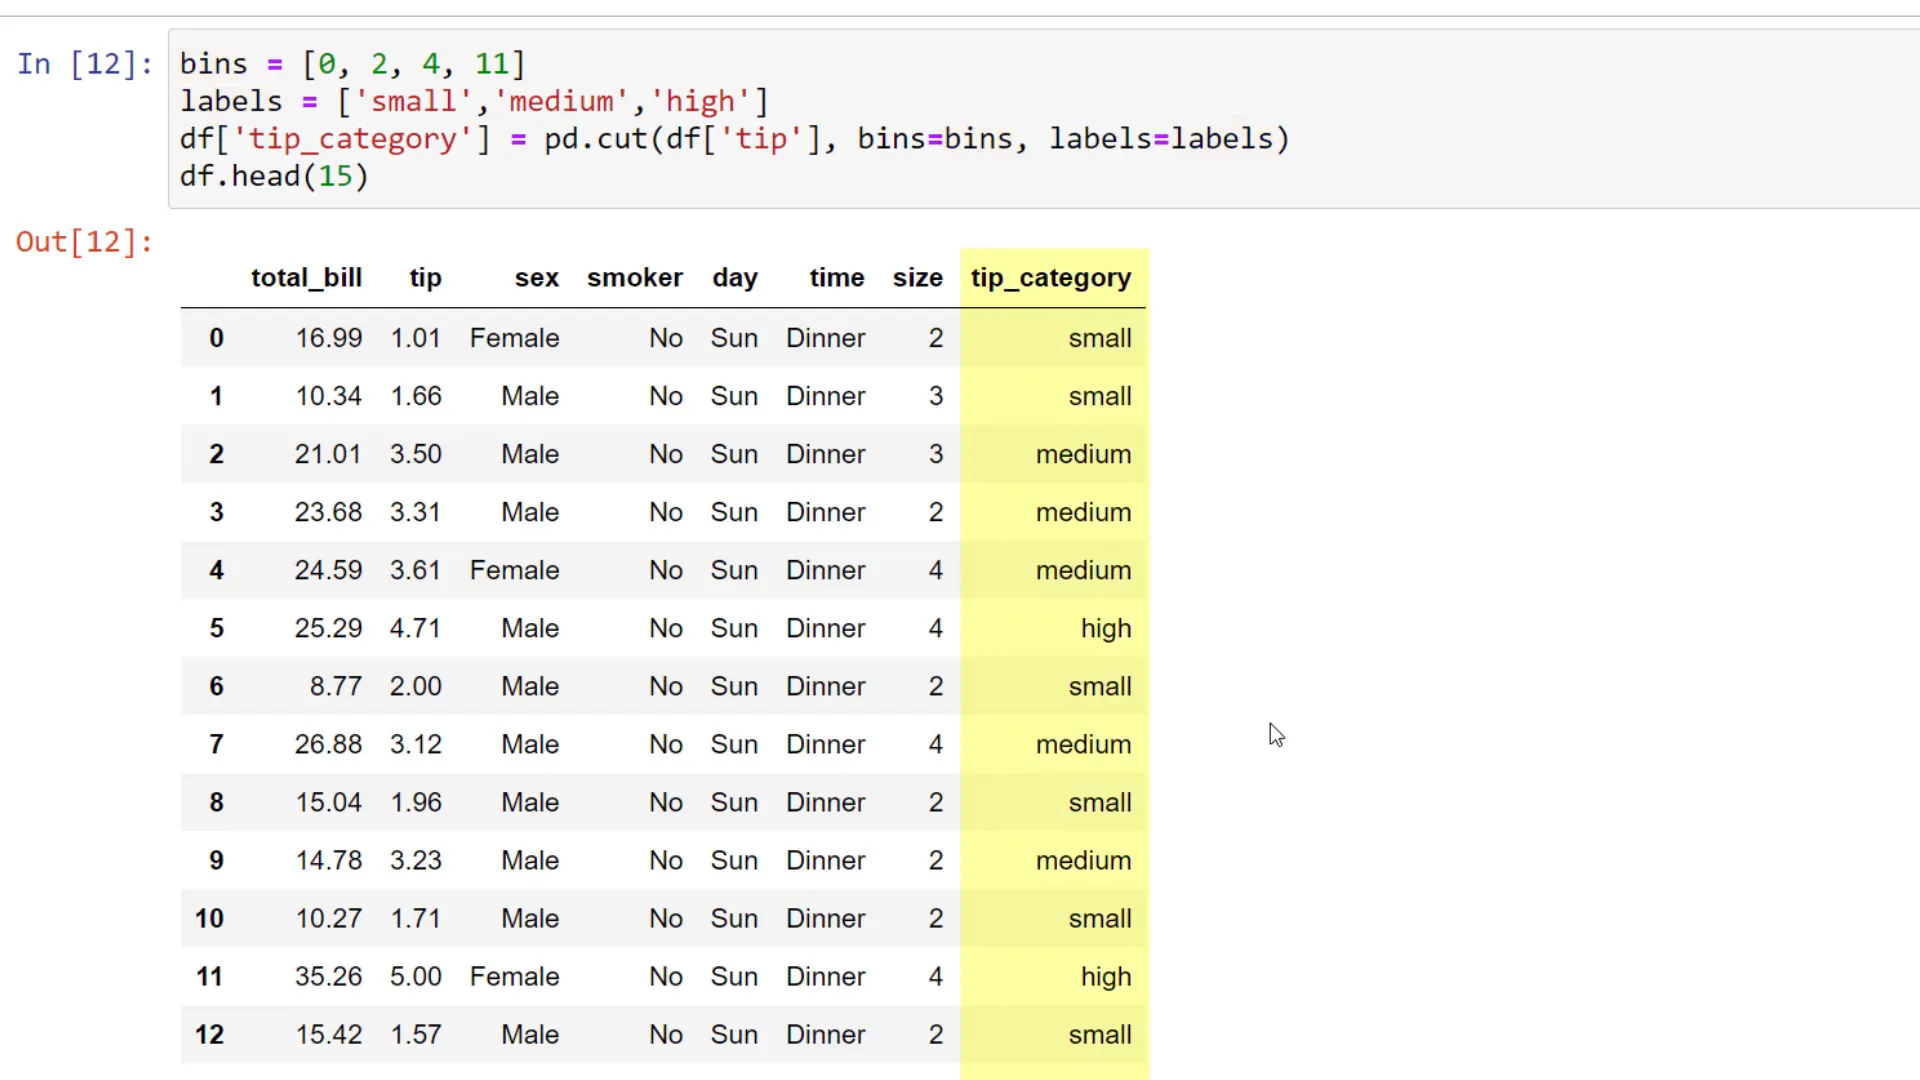Select the Dinner cell in row 12
Viewport: 1920px width, 1080px height.
826,1035
